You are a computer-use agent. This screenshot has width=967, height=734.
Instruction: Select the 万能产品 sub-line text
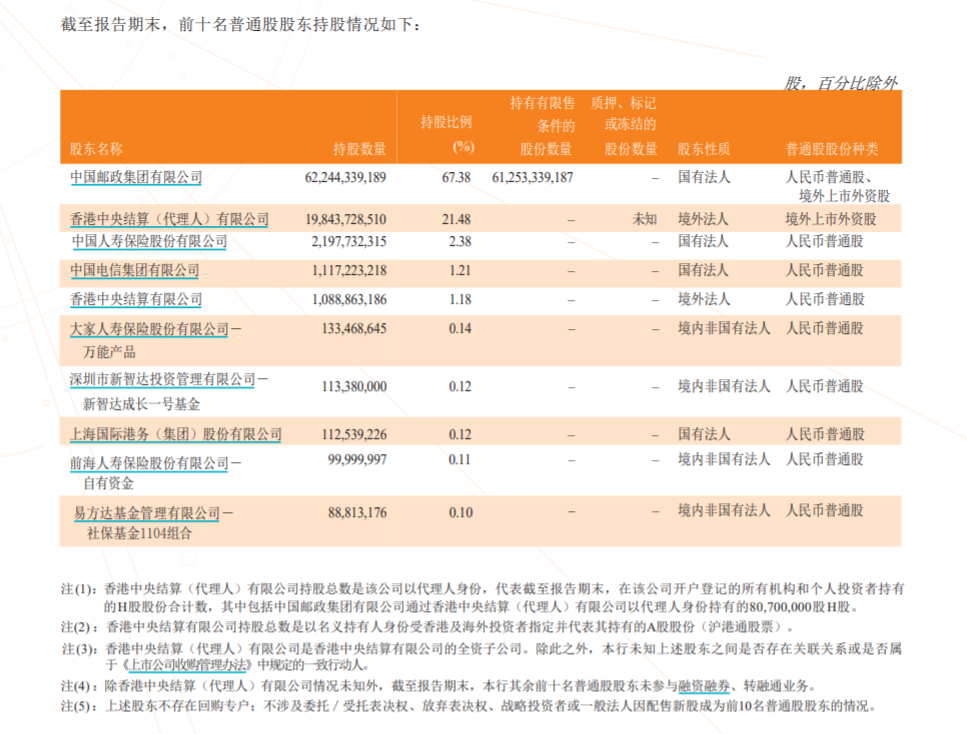(109, 352)
